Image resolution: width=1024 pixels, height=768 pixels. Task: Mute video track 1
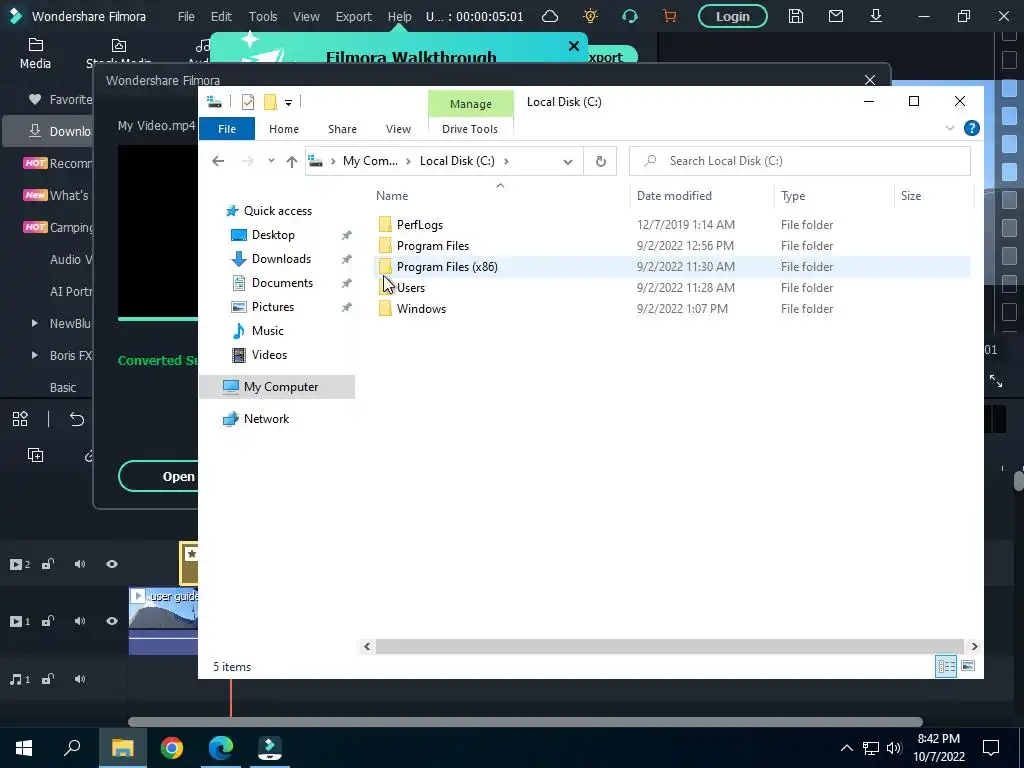pyautogui.click(x=80, y=621)
